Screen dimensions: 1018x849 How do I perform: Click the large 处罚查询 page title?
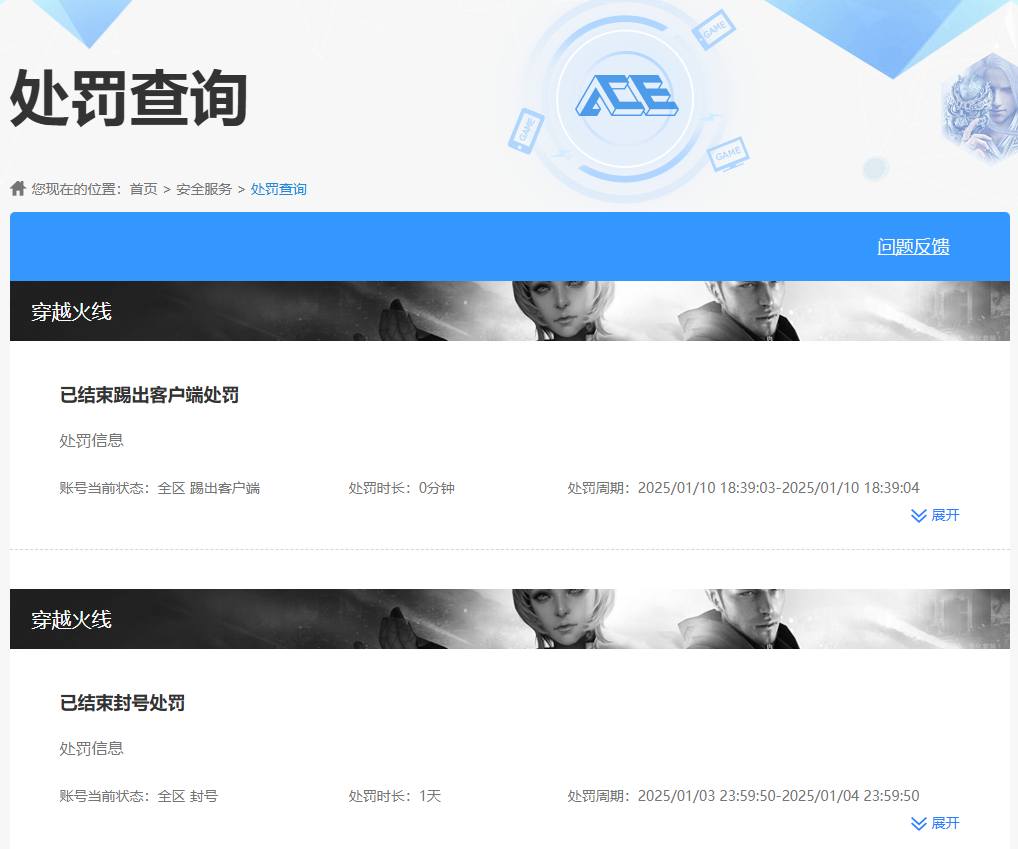[x=129, y=98]
